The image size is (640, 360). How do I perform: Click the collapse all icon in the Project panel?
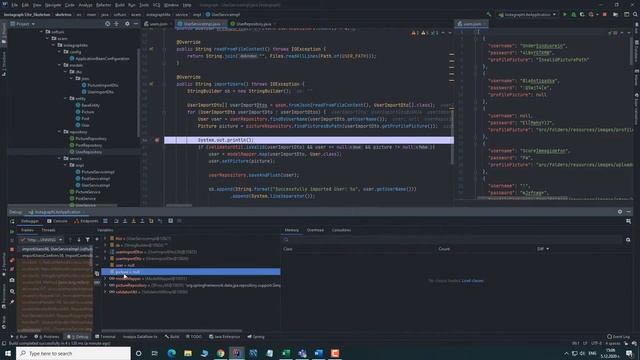[x=117, y=24]
